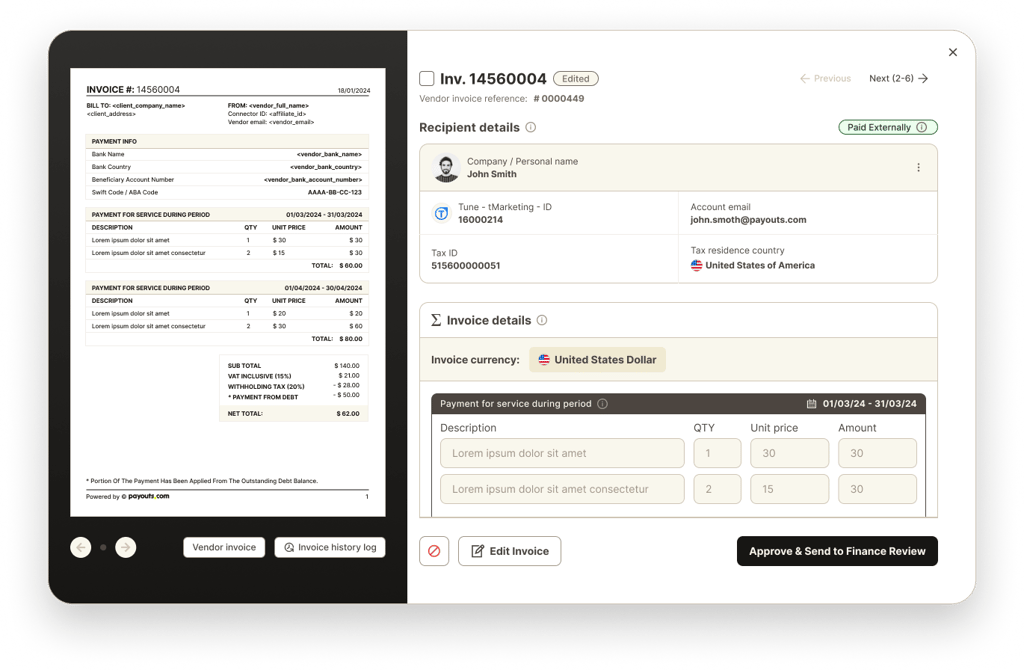
Task: Open the Invoice history log
Action: [330, 547]
